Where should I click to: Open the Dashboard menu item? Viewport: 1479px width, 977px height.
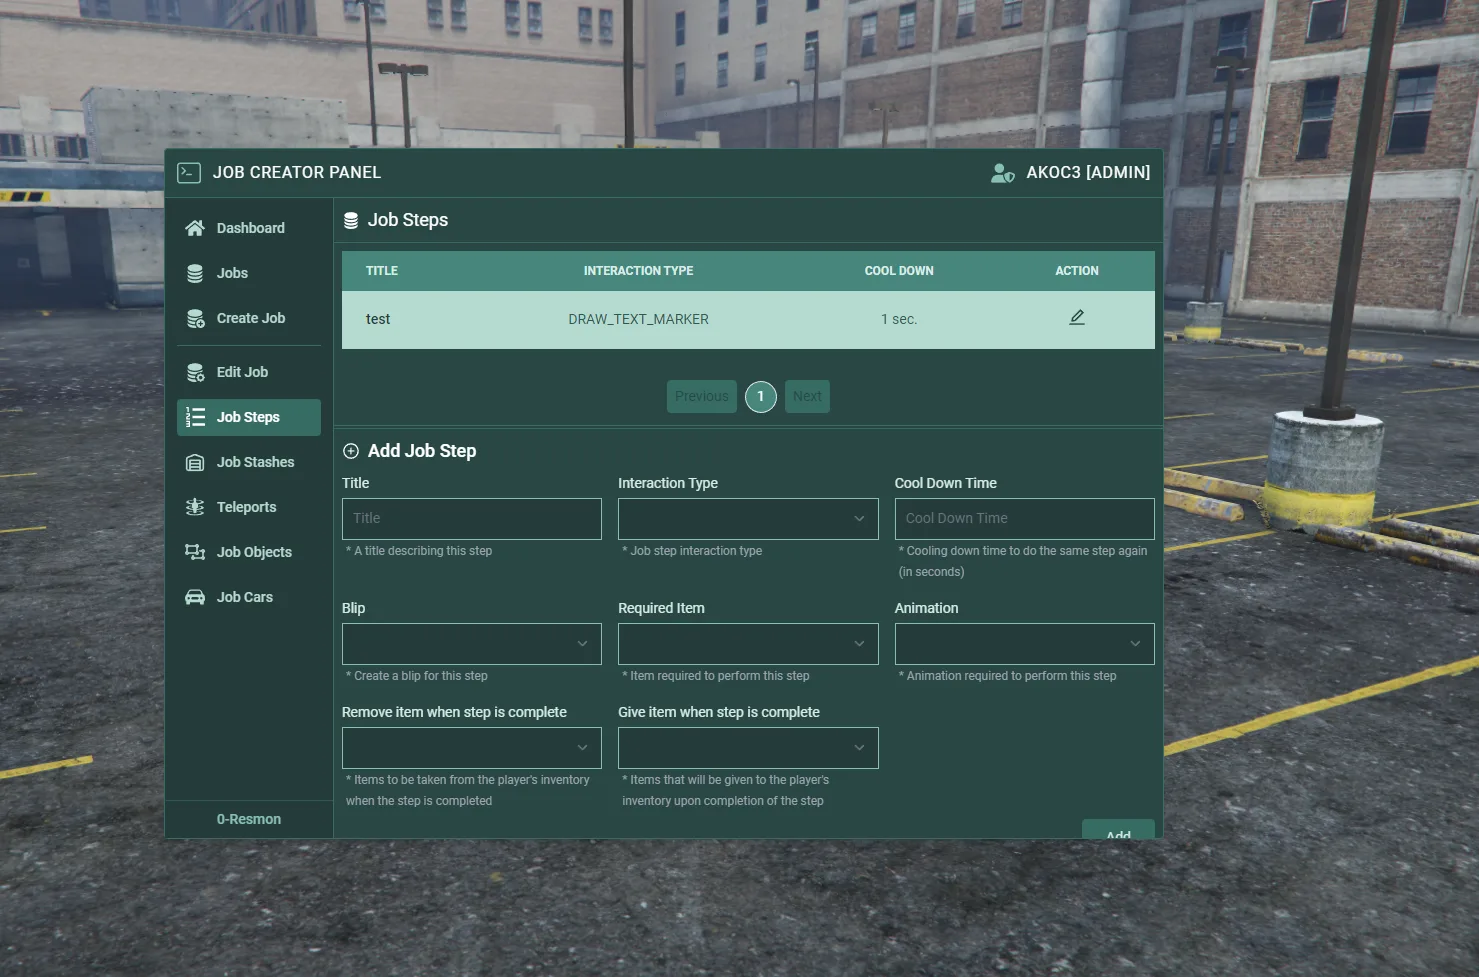click(x=249, y=228)
